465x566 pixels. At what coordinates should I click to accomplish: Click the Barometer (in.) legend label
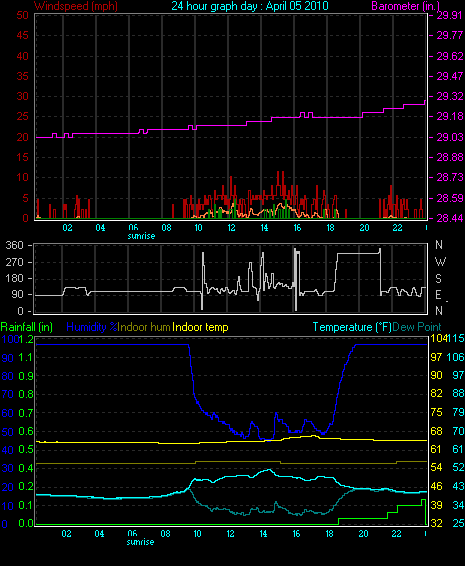coord(405,6)
